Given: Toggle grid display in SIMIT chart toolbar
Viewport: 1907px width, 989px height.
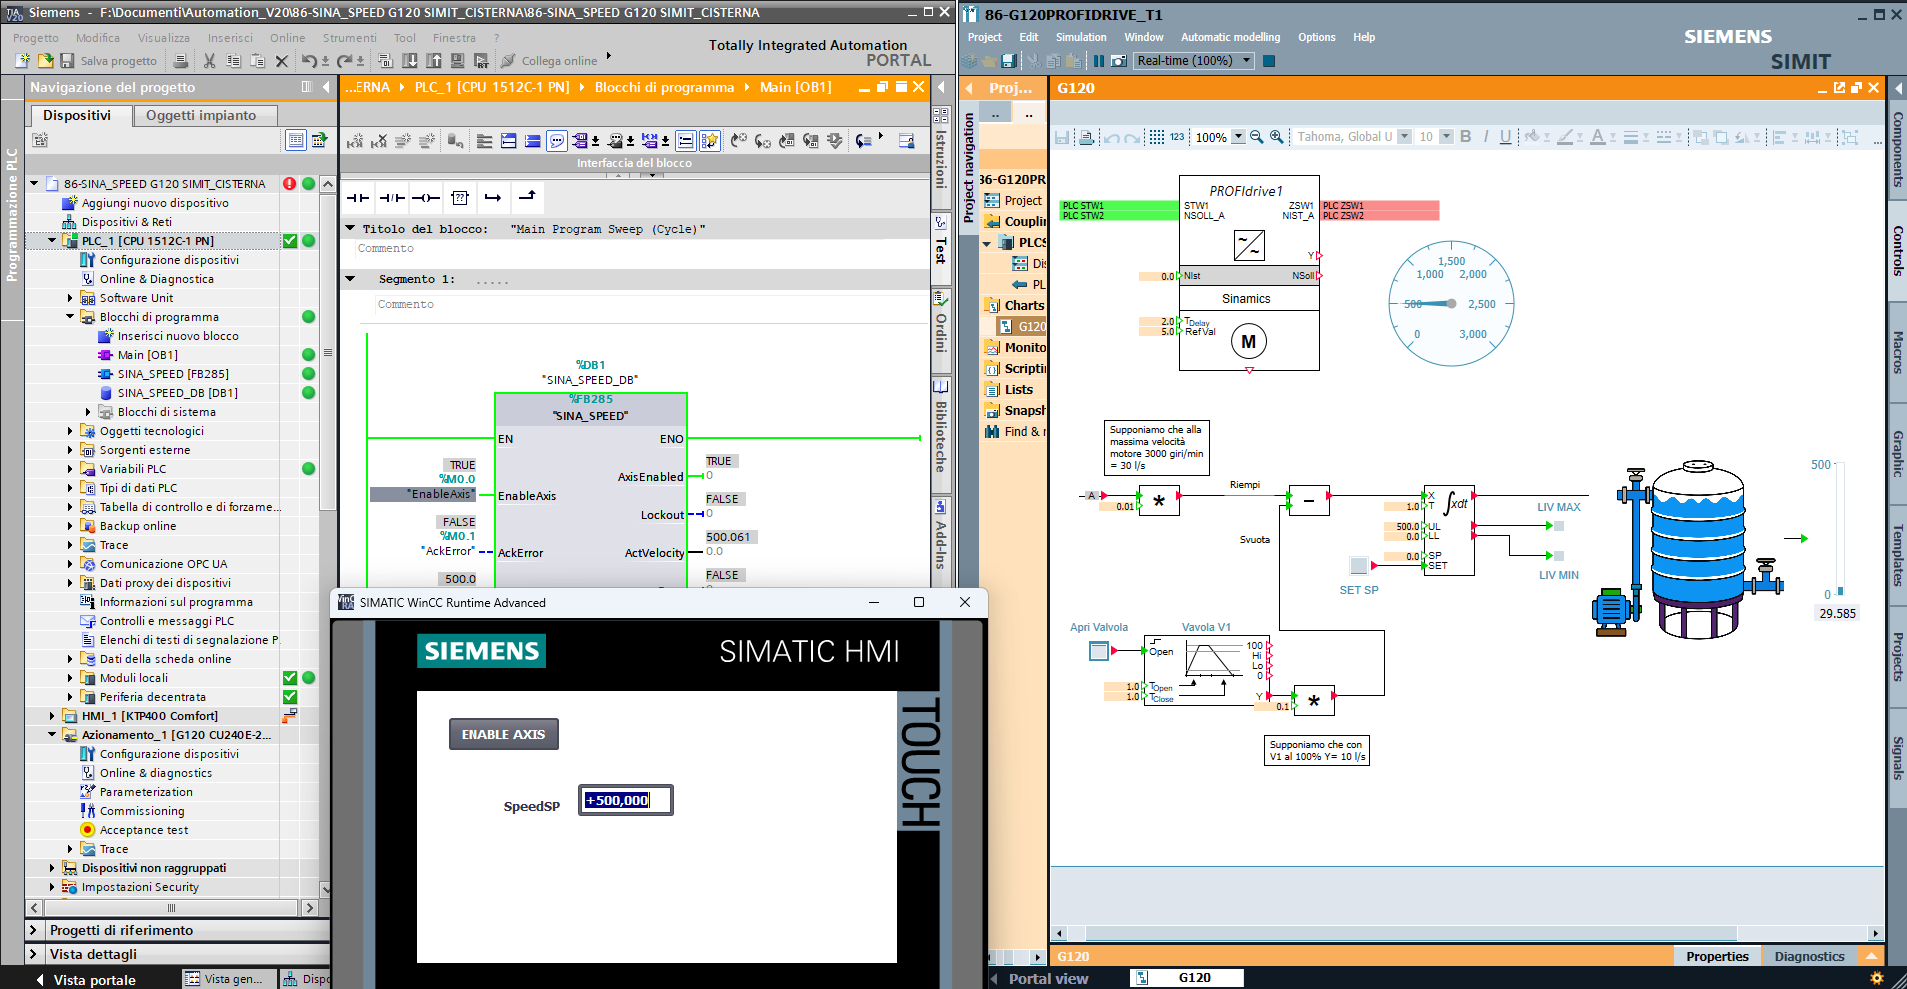Looking at the screenshot, I should coord(1157,137).
